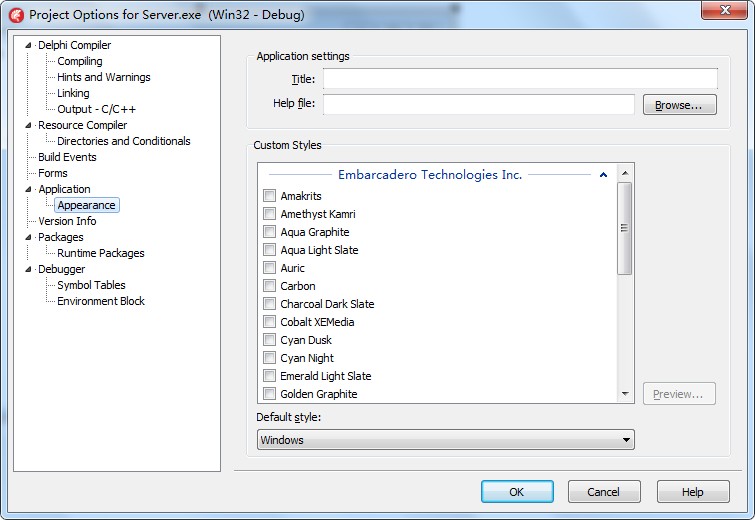
Task: Click the Delphi app icon in title bar
Action: pyautogui.click(x=16, y=15)
